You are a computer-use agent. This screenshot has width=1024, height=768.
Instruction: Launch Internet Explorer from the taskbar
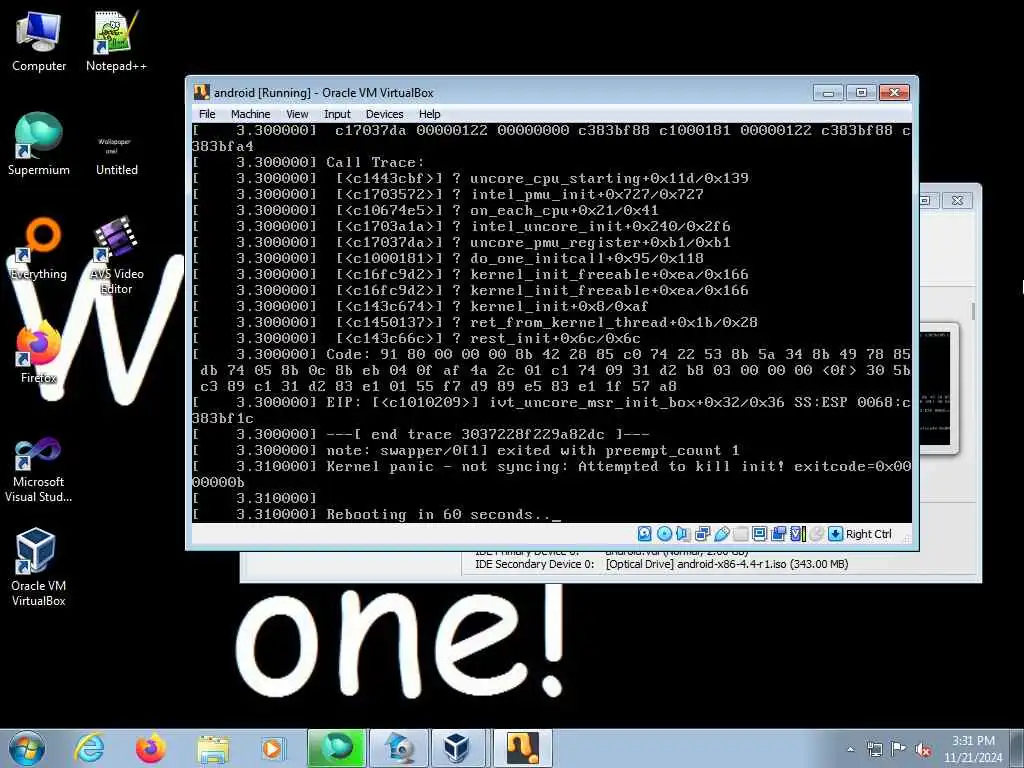(x=89, y=748)
